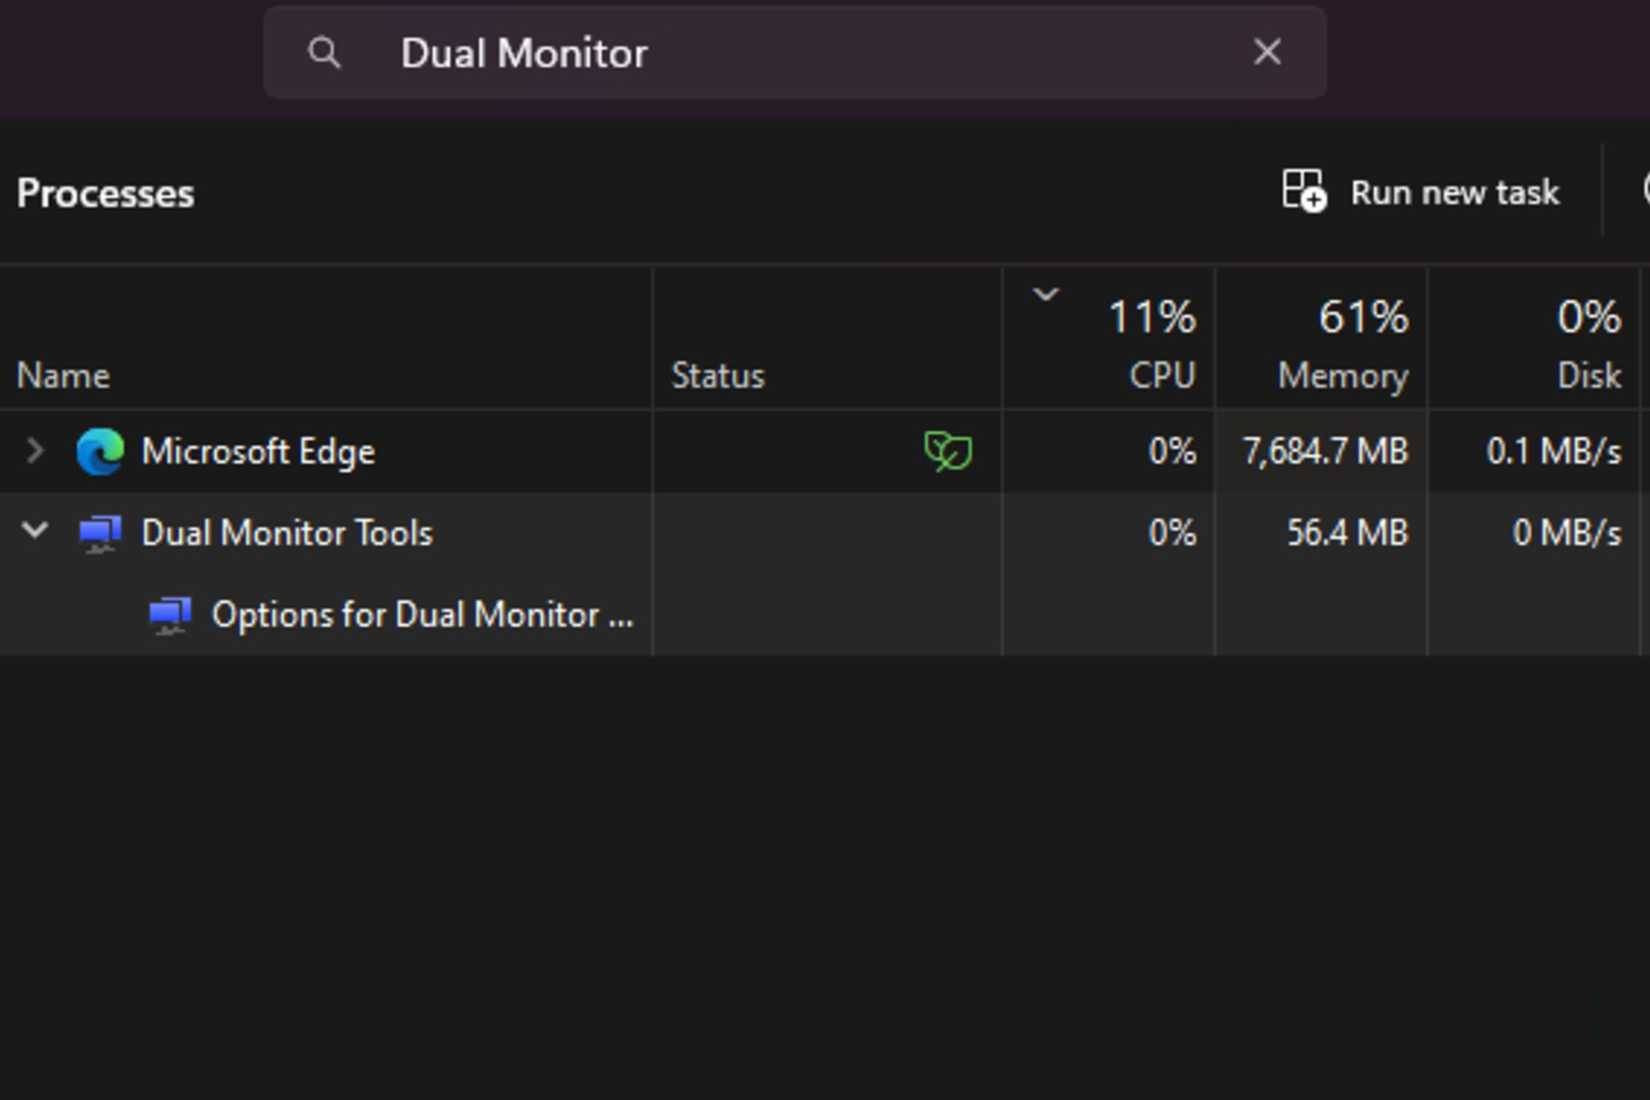Expand the Microsoft Edge process group
This screenshot has height=1100, width=1650.
click(x=34, y=451)
